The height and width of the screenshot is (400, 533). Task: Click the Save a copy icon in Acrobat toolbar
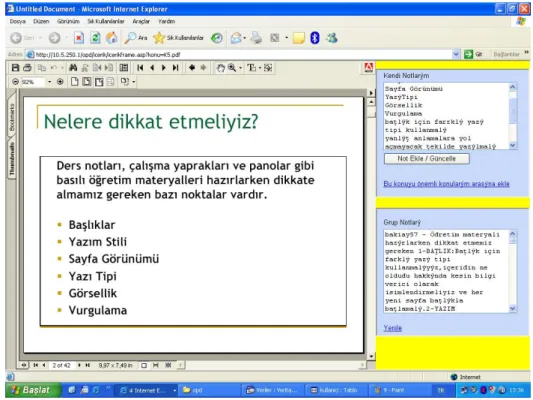coord(15,68)
